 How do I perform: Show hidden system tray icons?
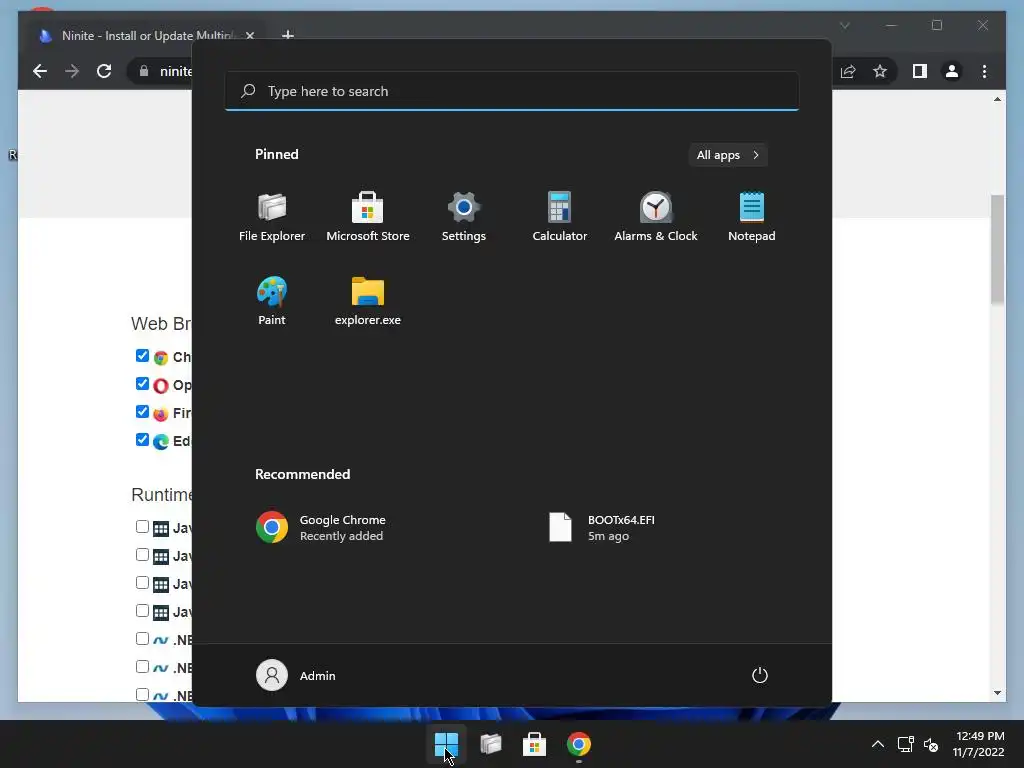click(878, 744)
